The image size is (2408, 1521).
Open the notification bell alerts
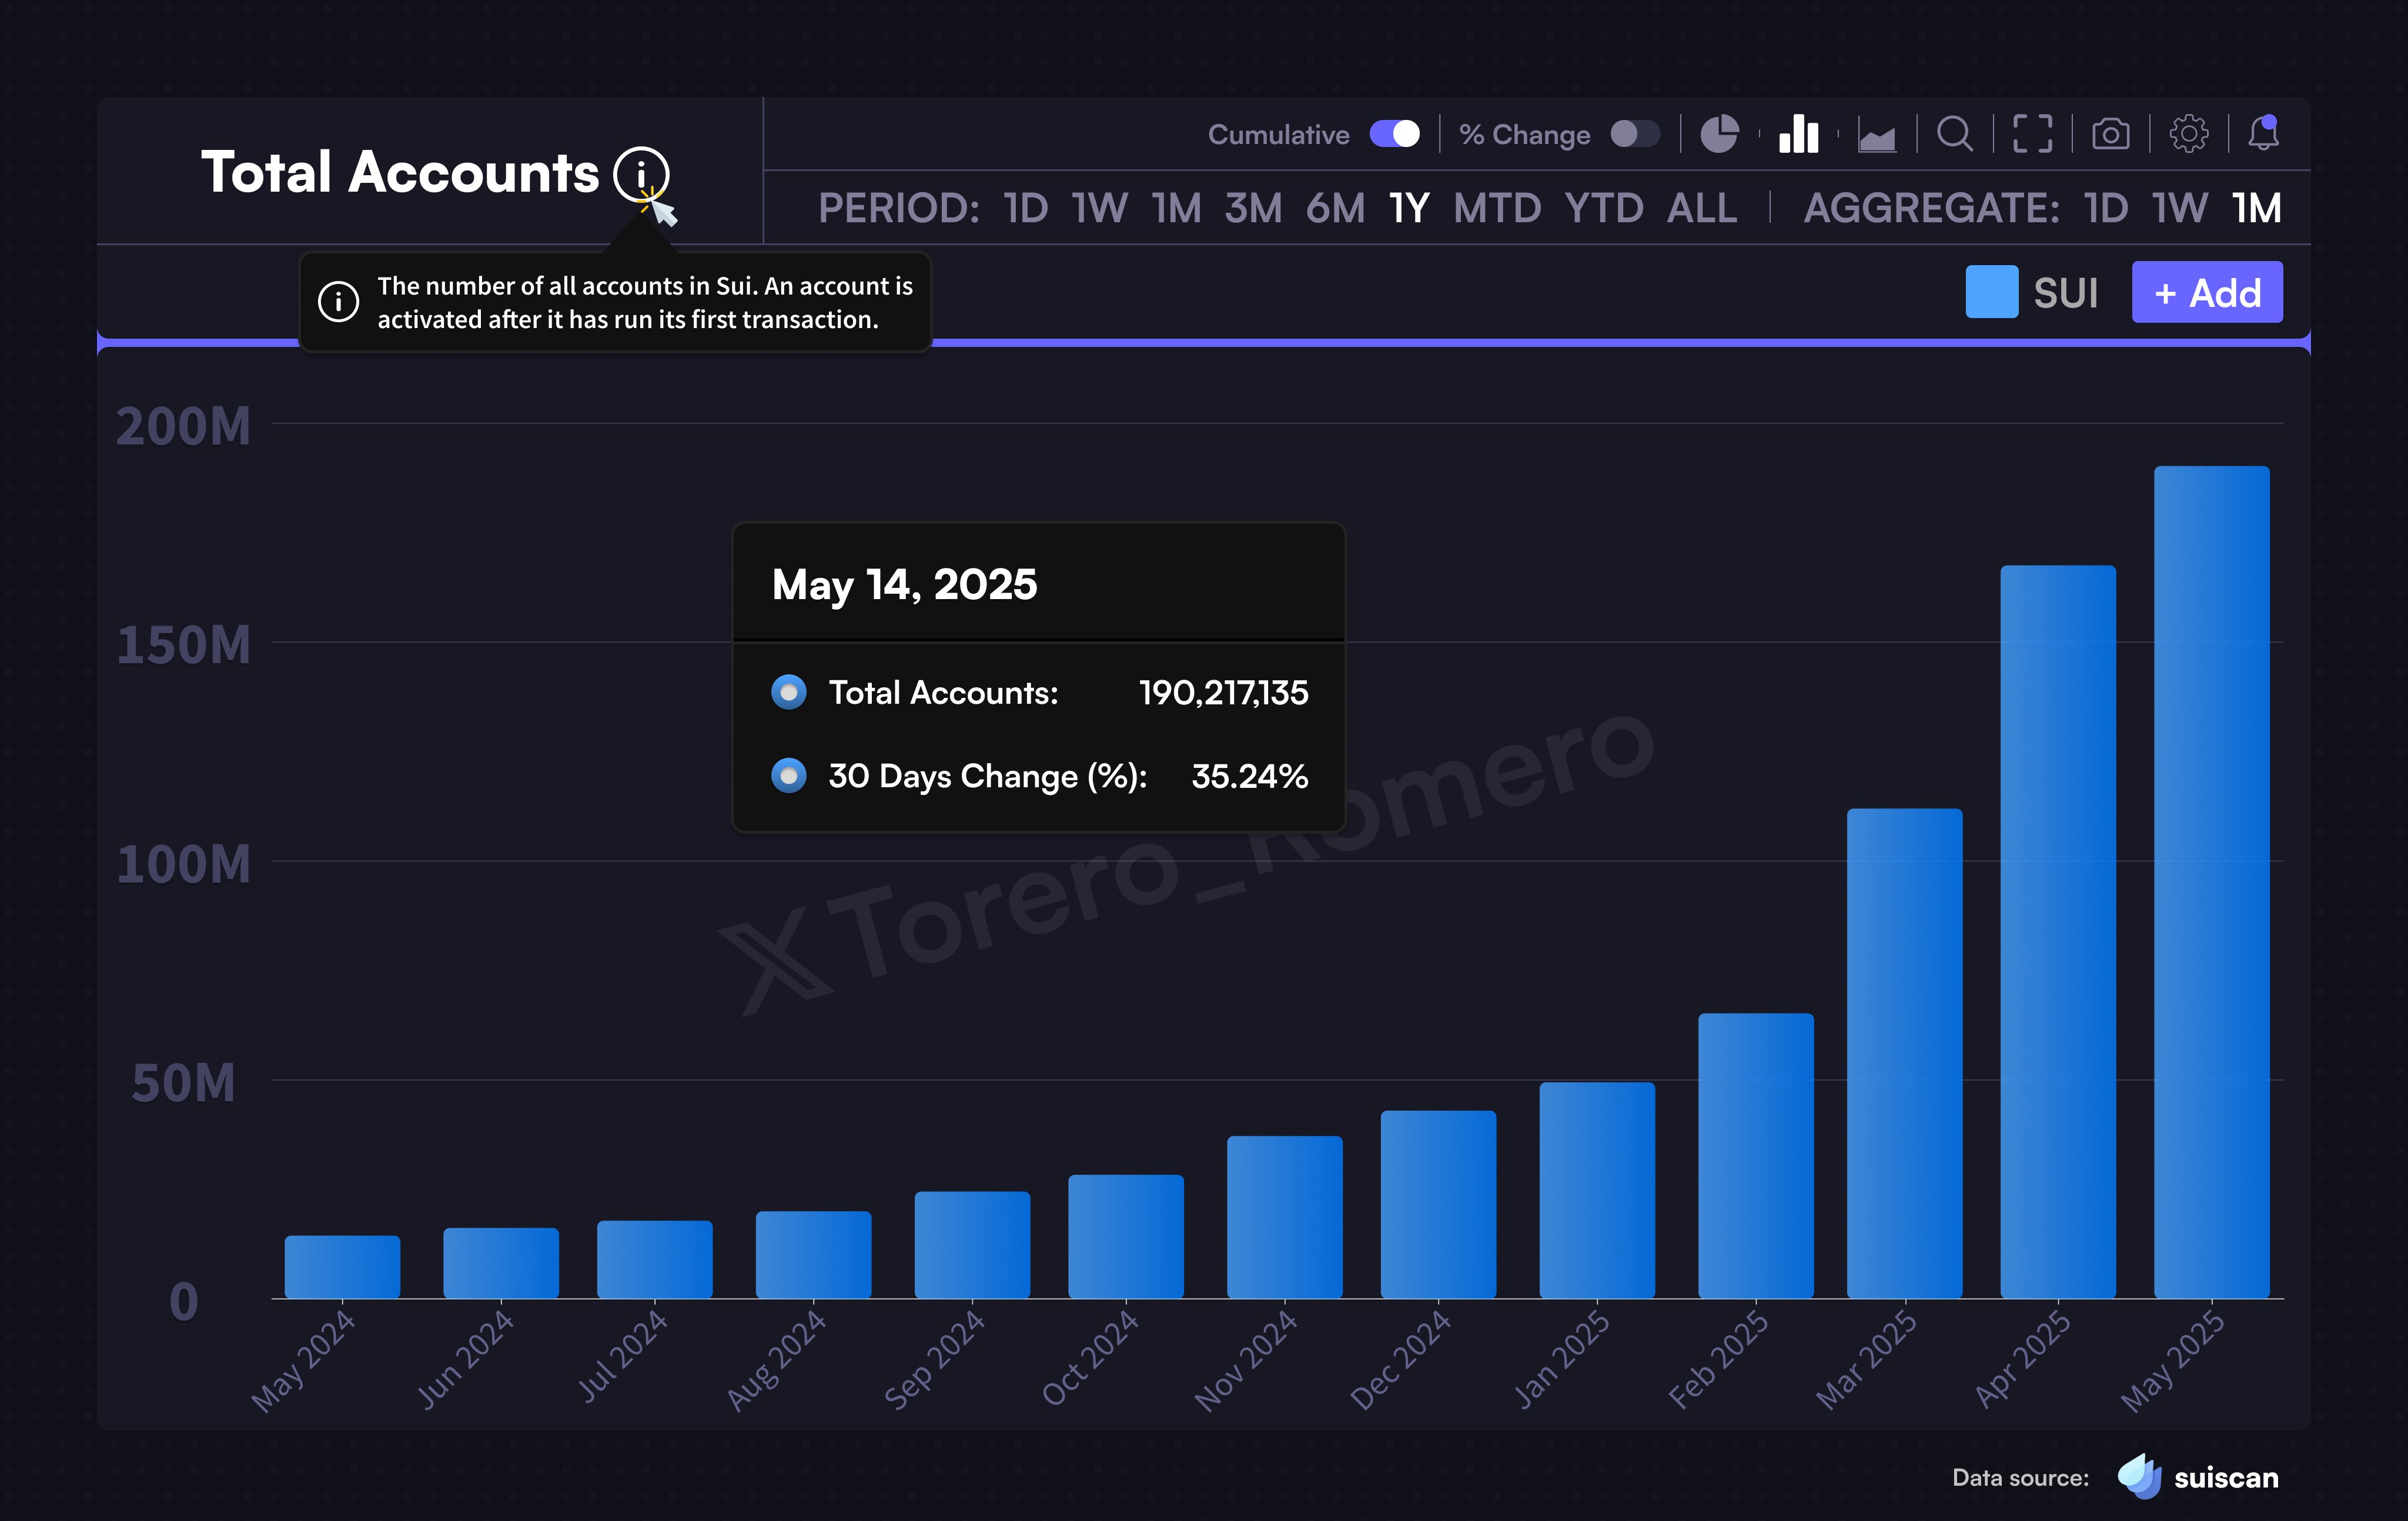pyautogui.click(x=2263, y=133)
